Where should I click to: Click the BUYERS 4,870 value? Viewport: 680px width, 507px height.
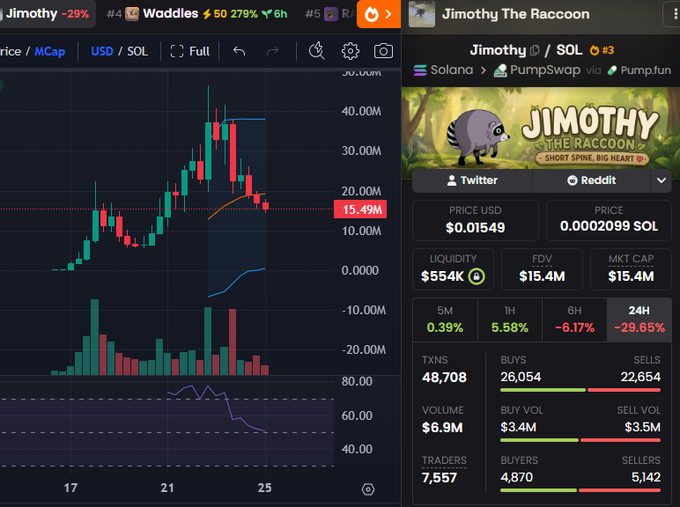click(517, 478)
